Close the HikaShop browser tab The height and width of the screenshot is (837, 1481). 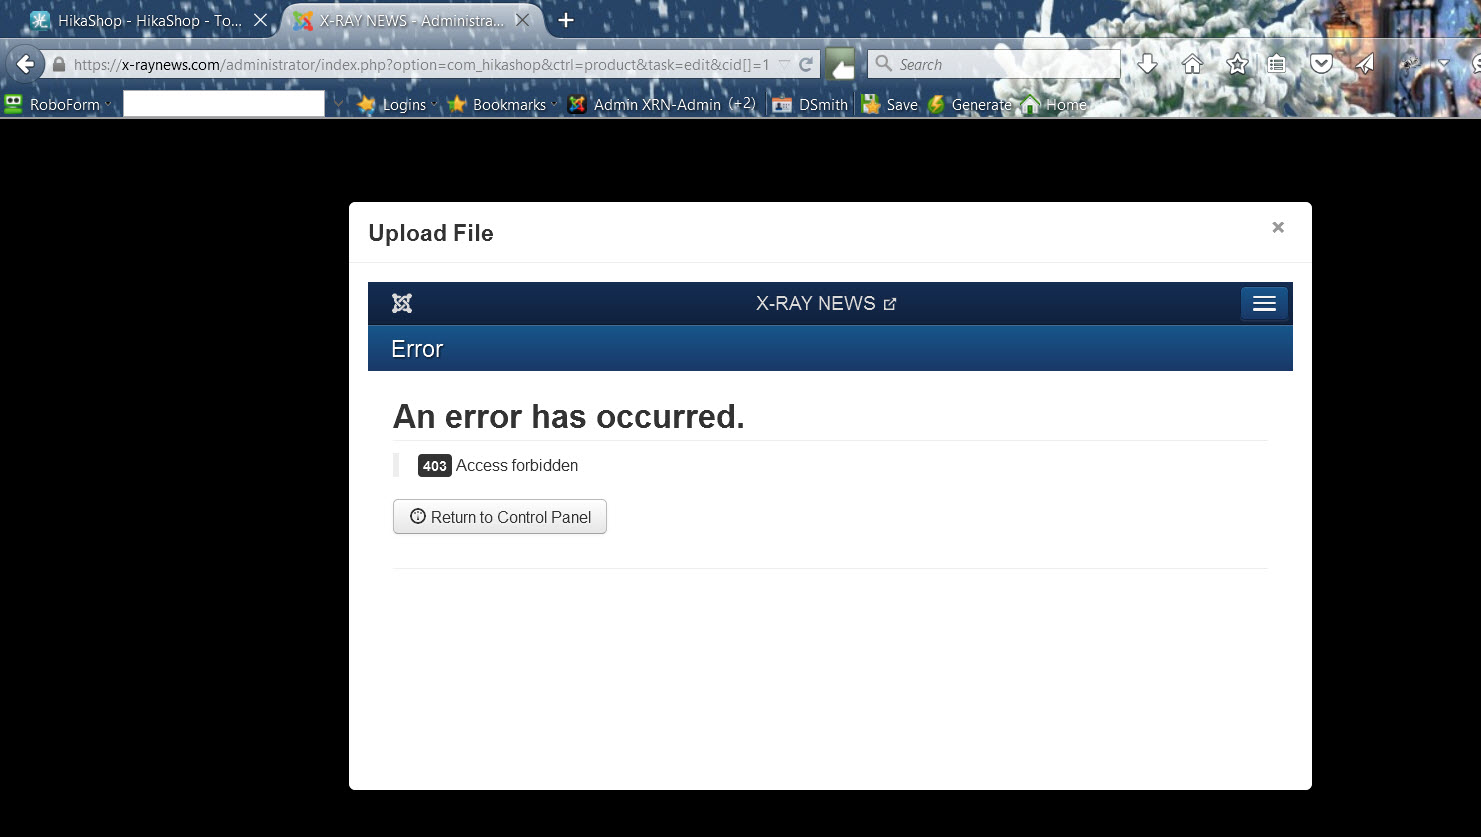(260, 20)
